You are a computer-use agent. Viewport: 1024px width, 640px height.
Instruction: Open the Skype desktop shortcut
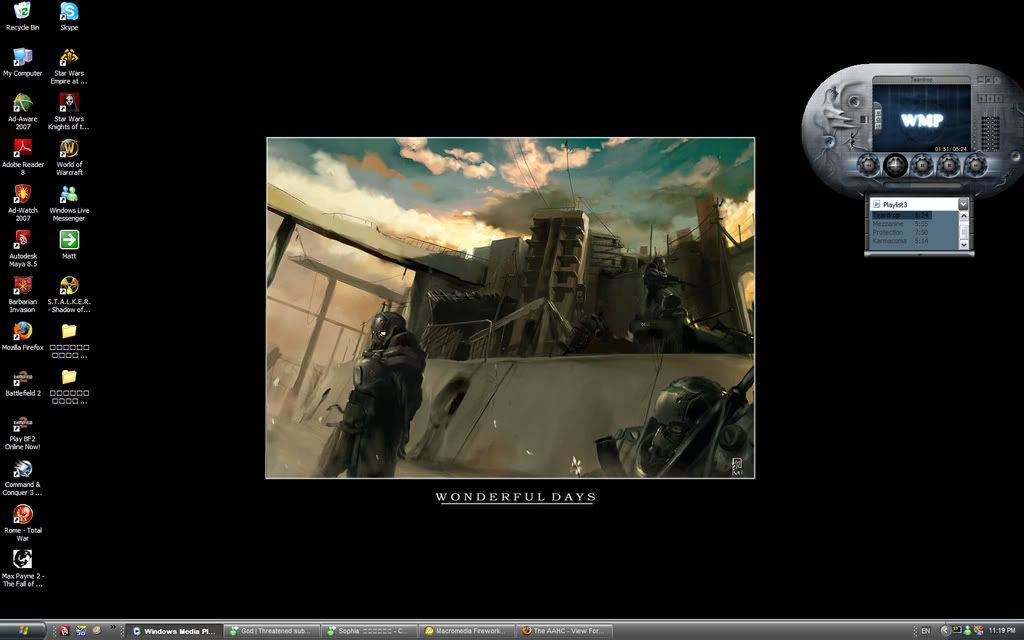[69, 12]
